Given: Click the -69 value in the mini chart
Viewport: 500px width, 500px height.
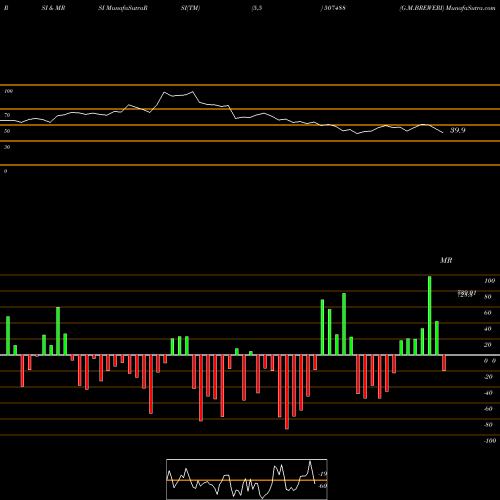Looking at the screenshot, I should pos(323,486).
